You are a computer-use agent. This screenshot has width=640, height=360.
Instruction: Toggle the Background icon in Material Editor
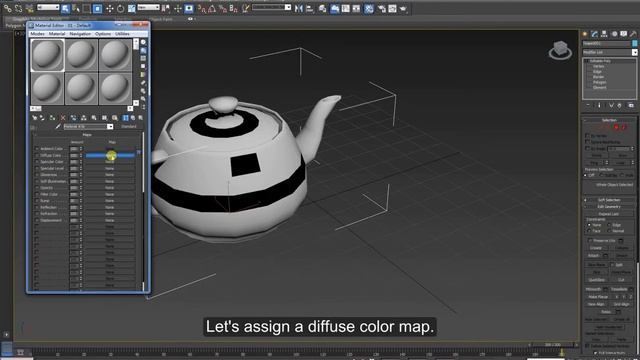pos(143,58)
